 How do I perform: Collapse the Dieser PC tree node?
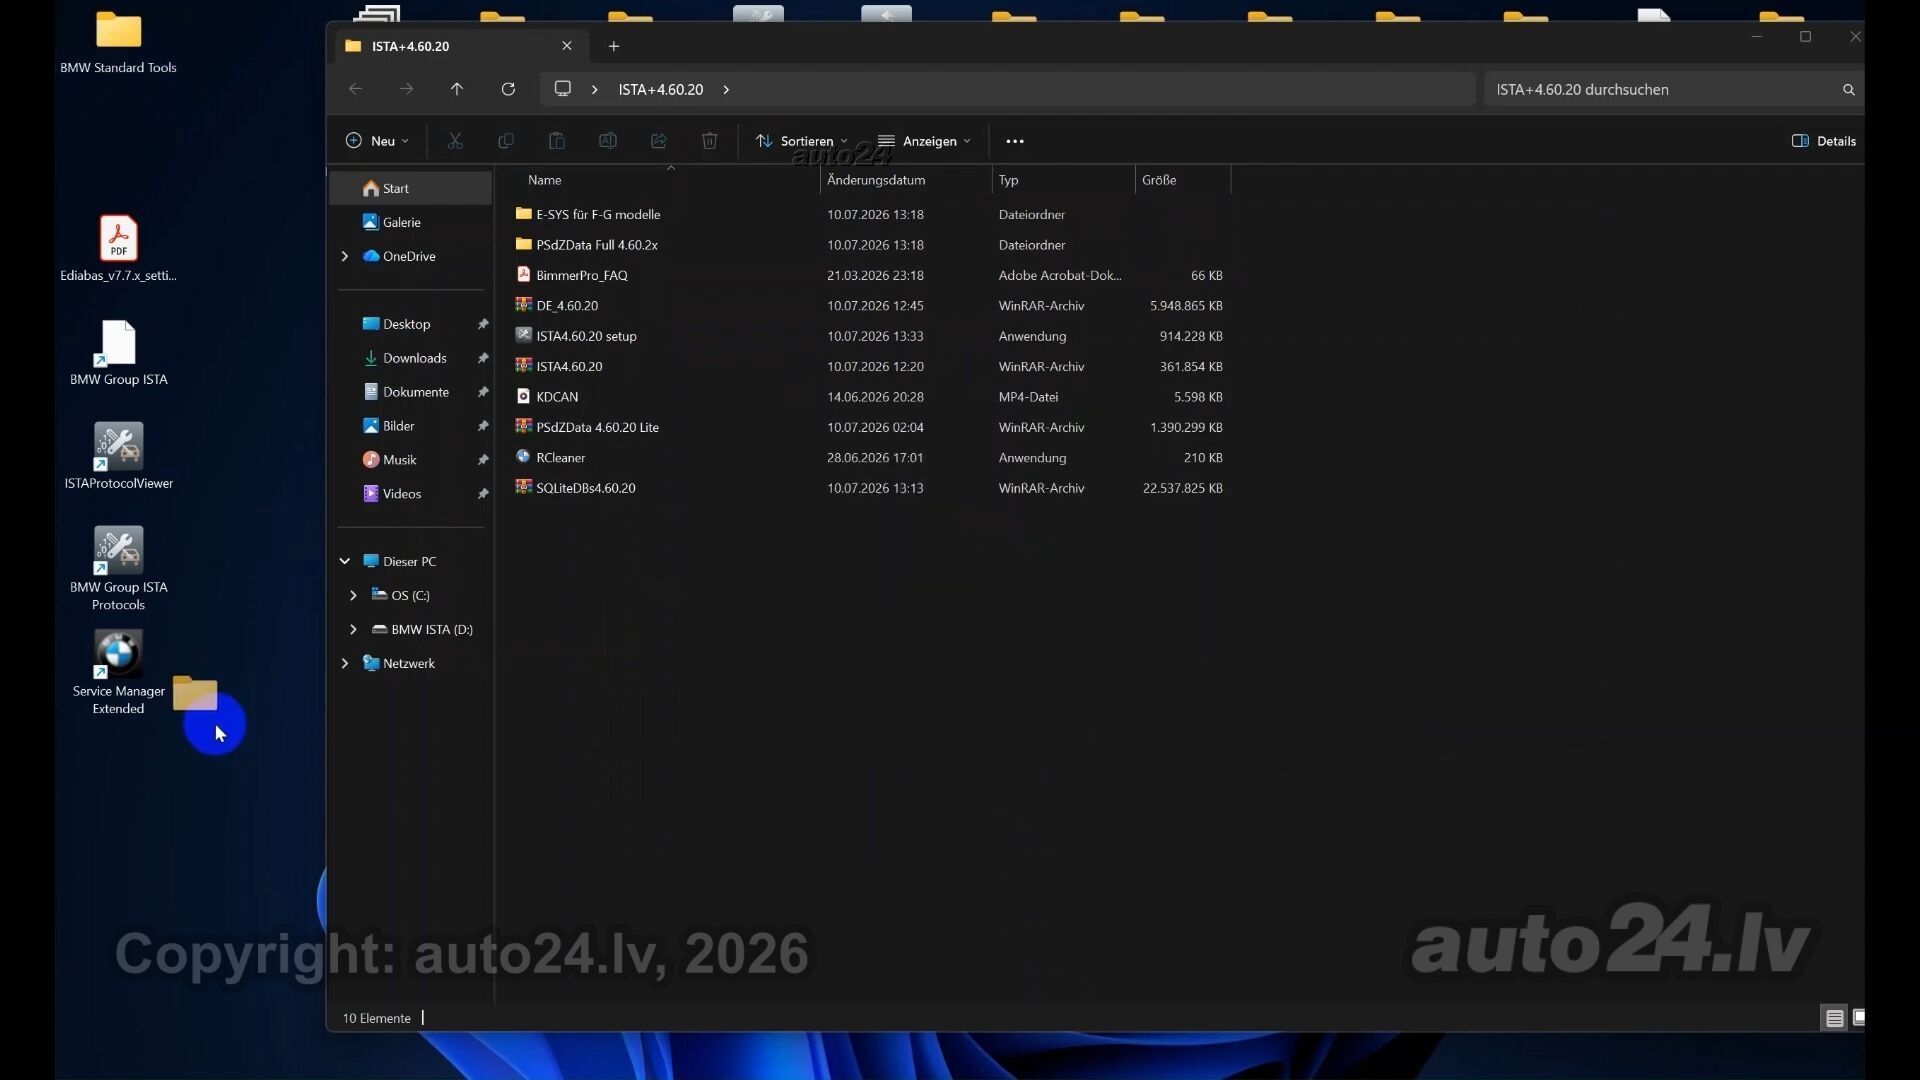point(345,561)
